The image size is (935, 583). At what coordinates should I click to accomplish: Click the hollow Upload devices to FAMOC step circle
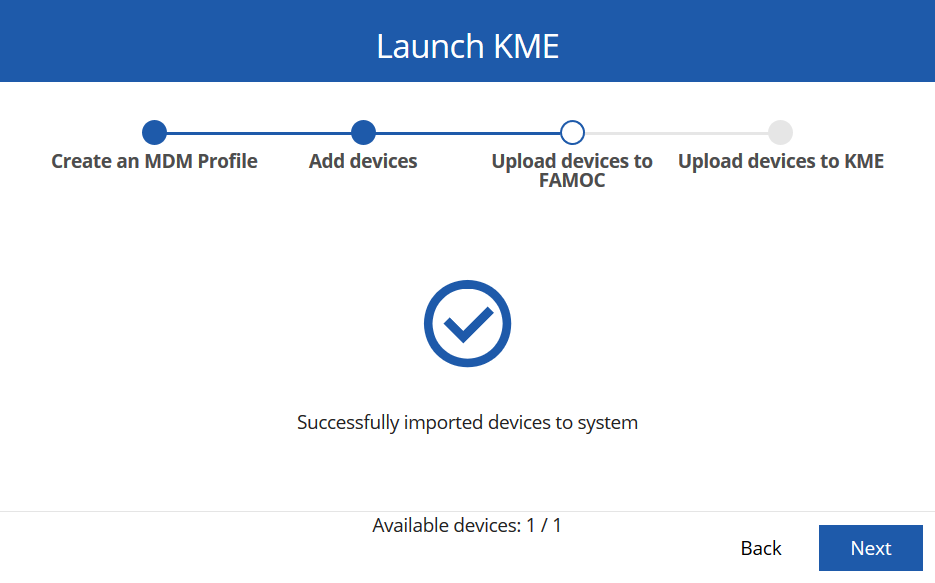tap(571, 132)
